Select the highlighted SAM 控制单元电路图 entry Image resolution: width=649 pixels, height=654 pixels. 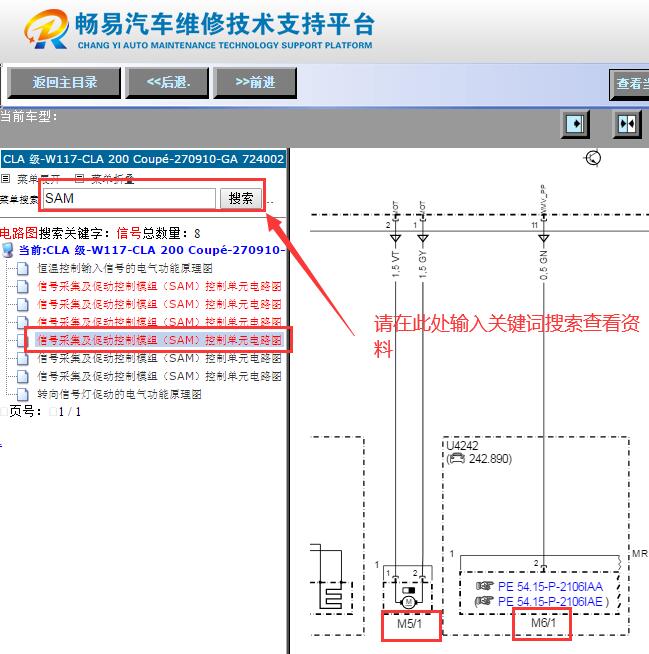coord(159,340)
